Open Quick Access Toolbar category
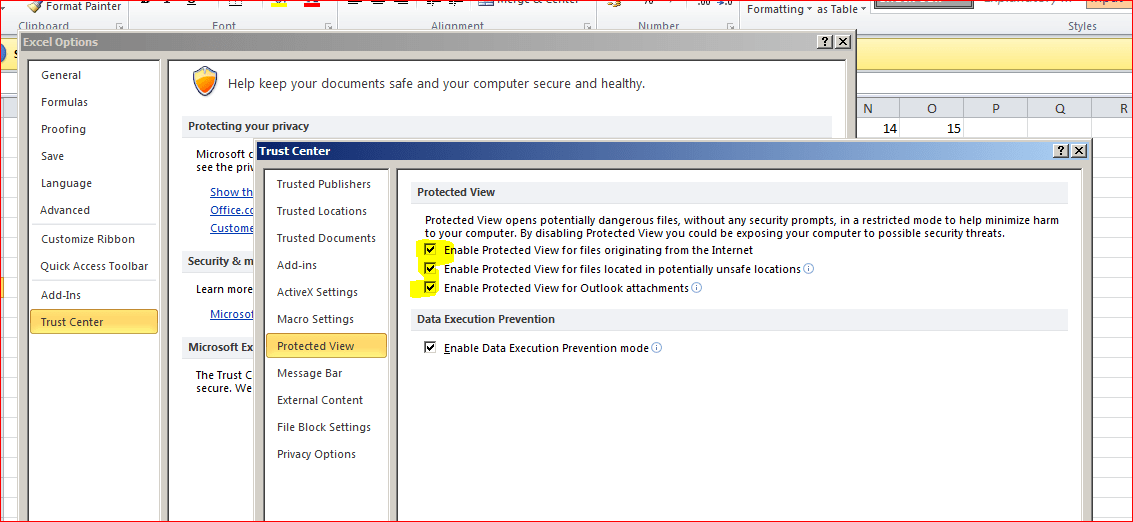Image resolution: width=1133 pixels, height=522 pixels. tap(94, 266)
